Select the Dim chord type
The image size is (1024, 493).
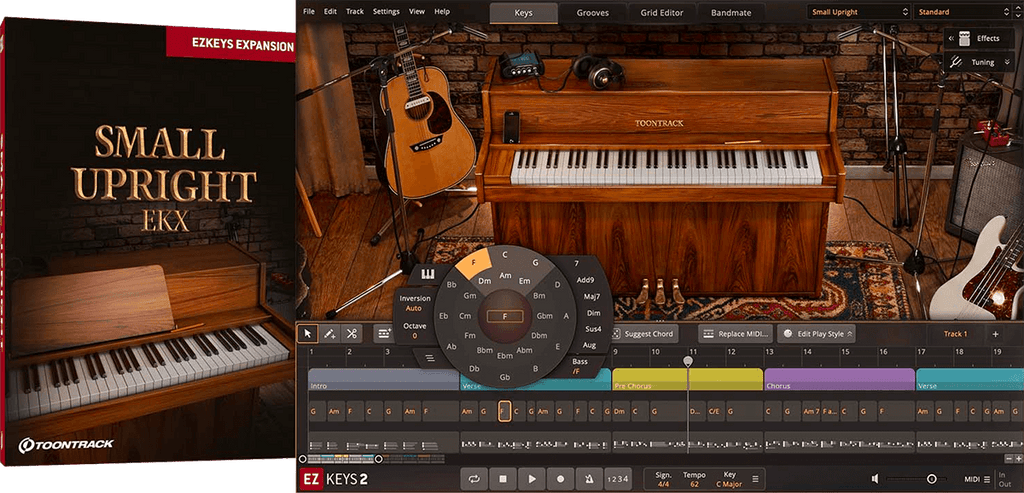pos(594,313)
